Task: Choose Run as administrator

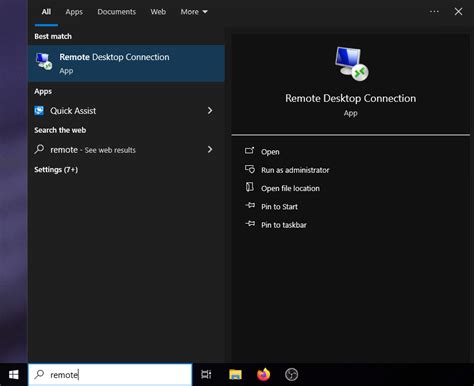Action: click(x=295, y=170)
